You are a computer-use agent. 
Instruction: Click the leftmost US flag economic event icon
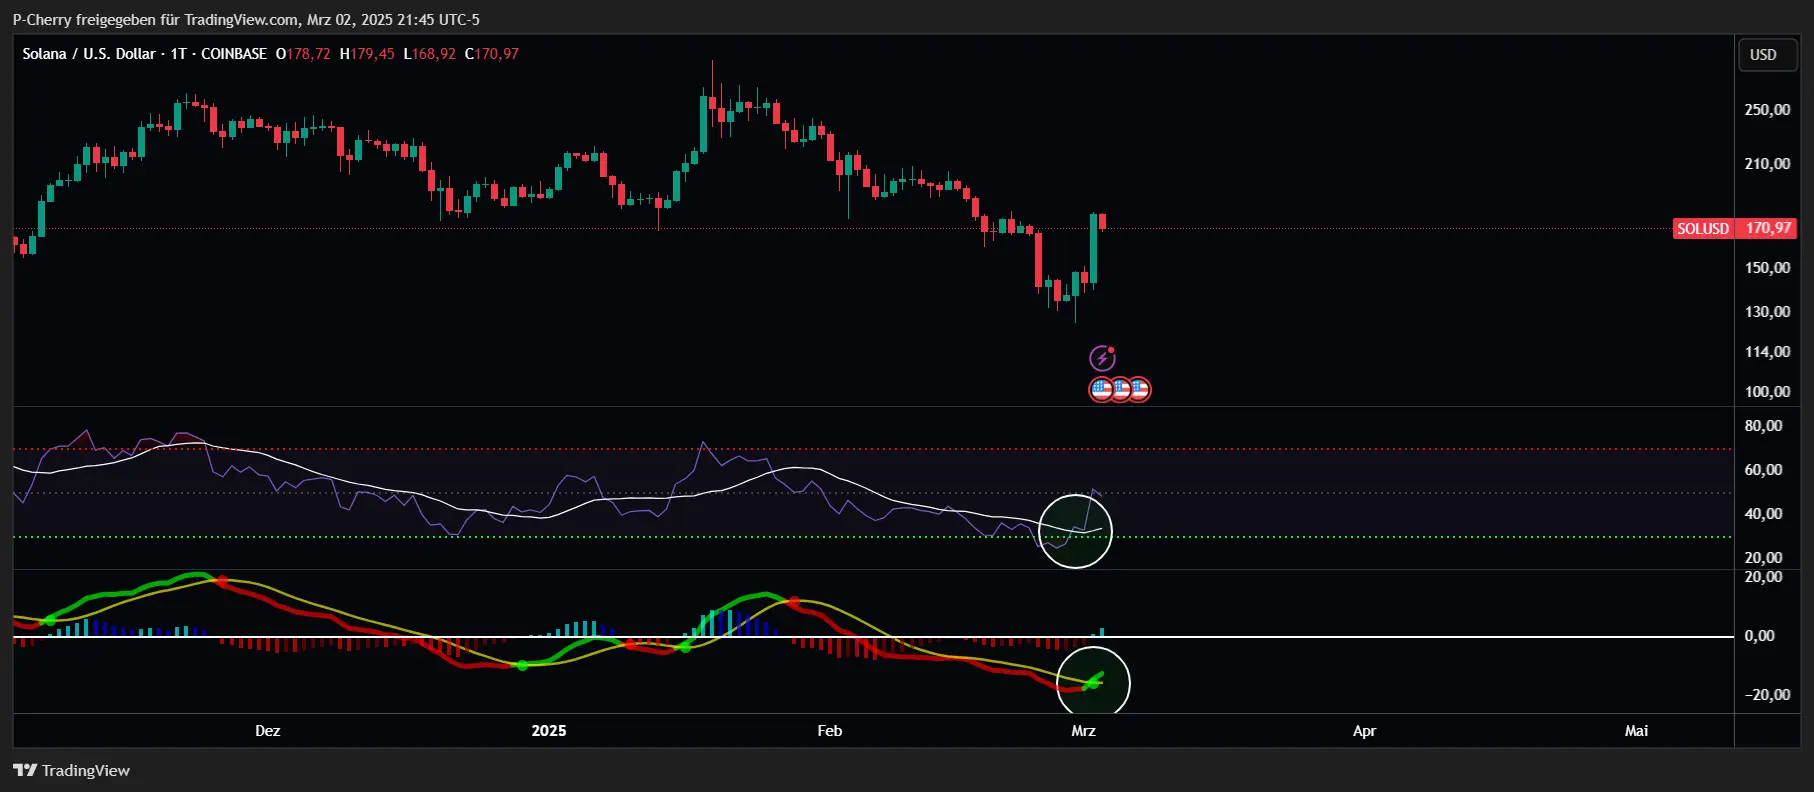(x=1101, y=389)
